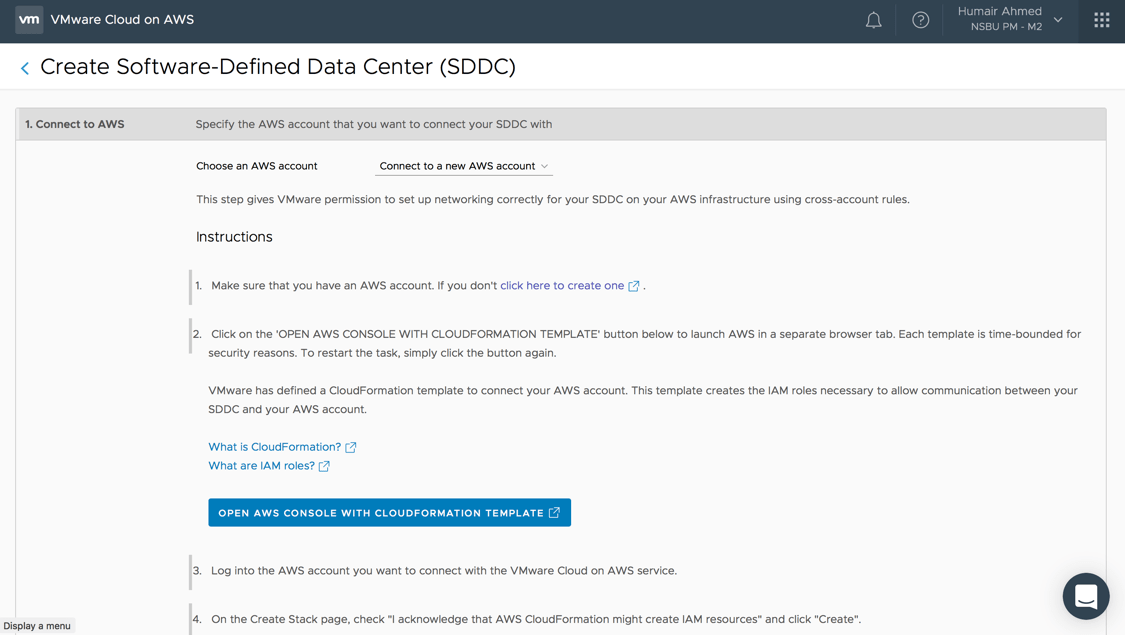Select the 1. Connect to AWS step header
The width and height of the screenshot is (1125, 635).
(75, 124)
